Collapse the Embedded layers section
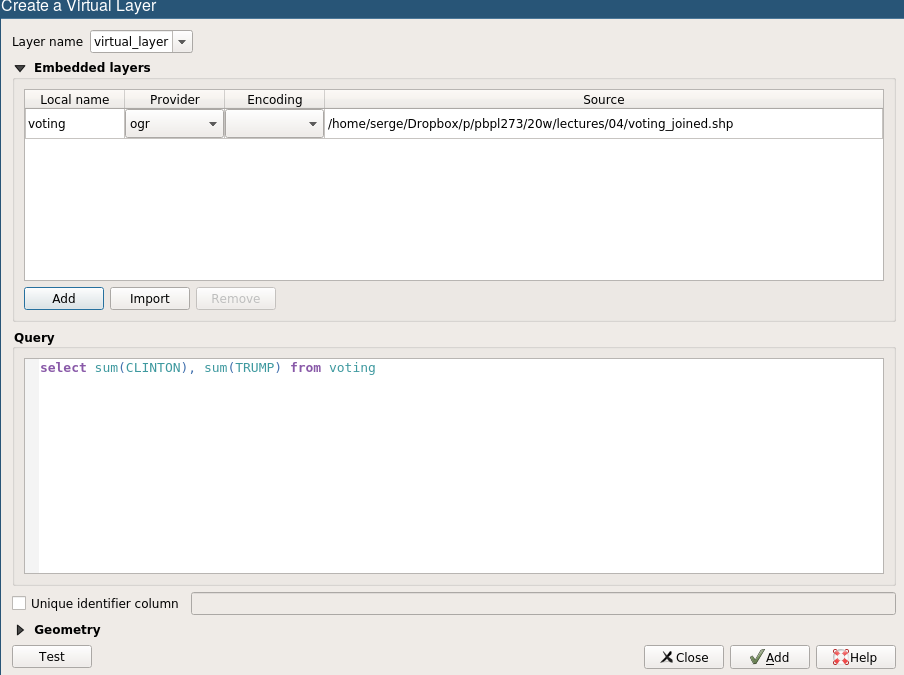 pyautogui.click(x=20, y=69)
